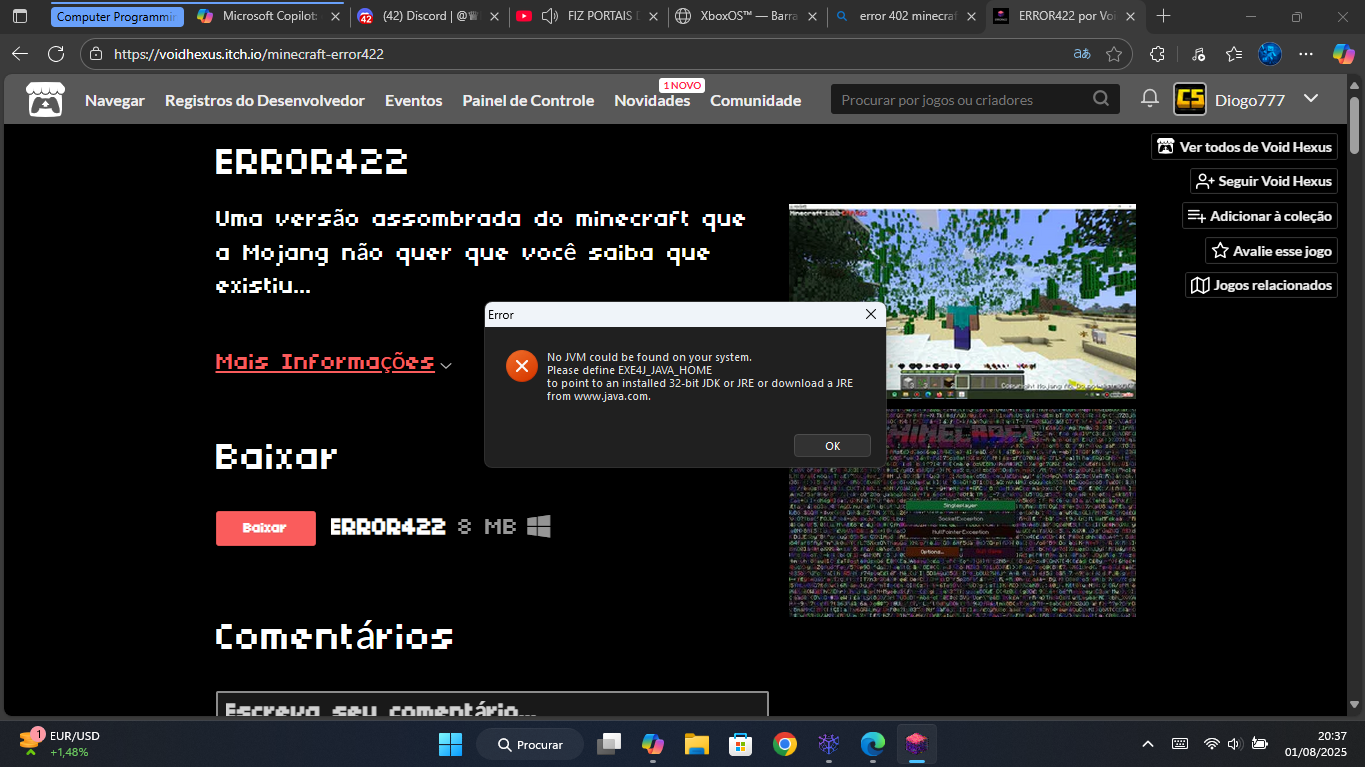Open Task View in the taskbar

pyautogui.click(x=609, y=744)
